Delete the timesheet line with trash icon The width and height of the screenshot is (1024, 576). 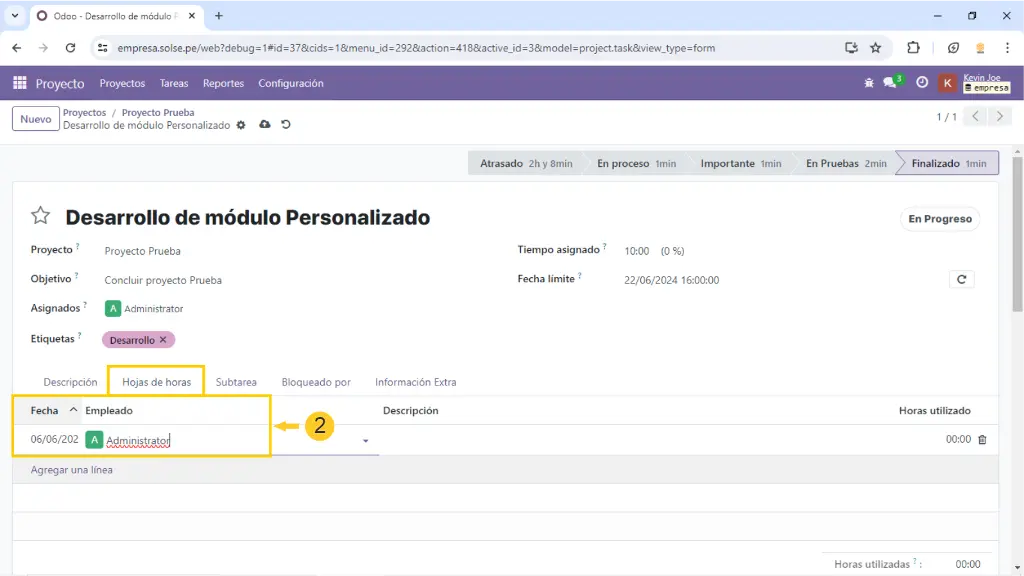(x=982, y=439)
